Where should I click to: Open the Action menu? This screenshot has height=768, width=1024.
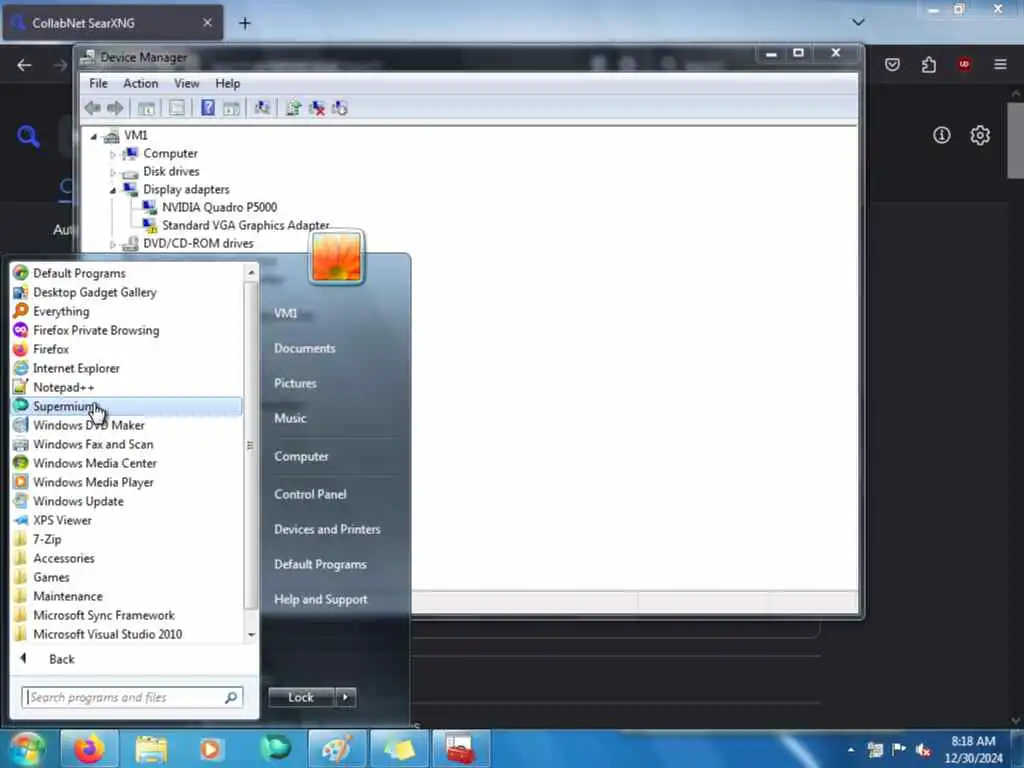coord(140,83)
